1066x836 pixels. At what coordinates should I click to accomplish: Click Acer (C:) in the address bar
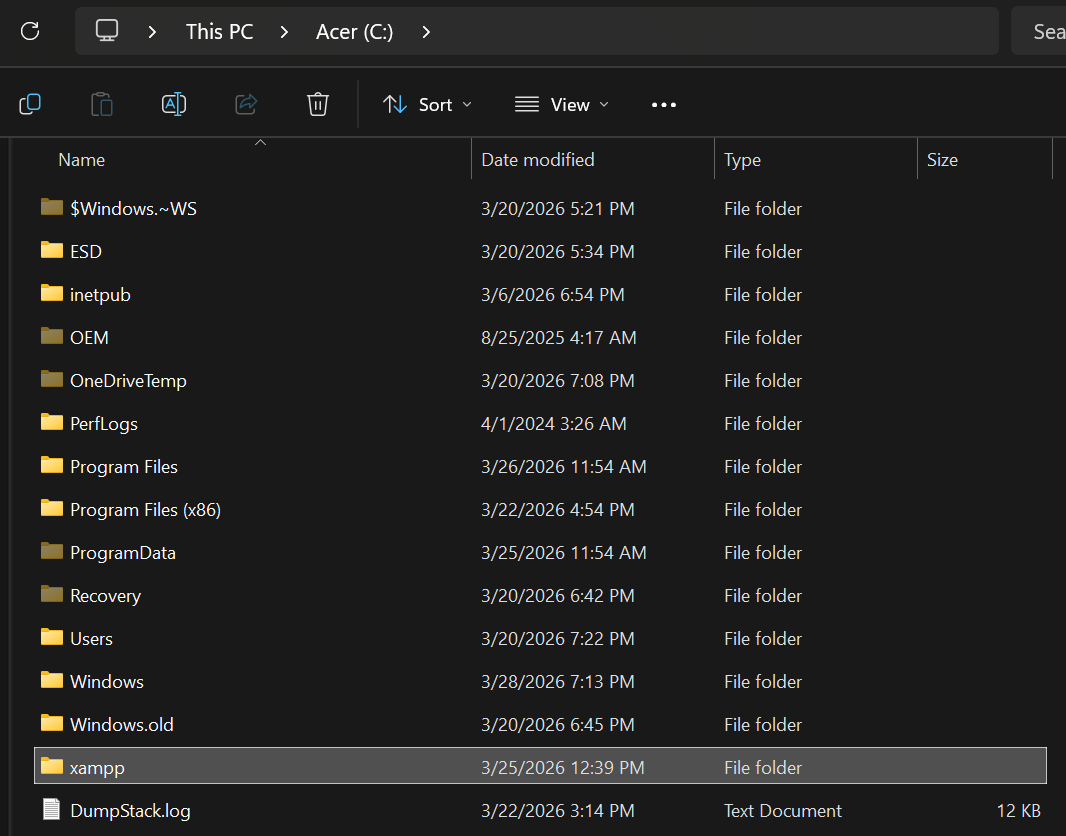point(355,32)
